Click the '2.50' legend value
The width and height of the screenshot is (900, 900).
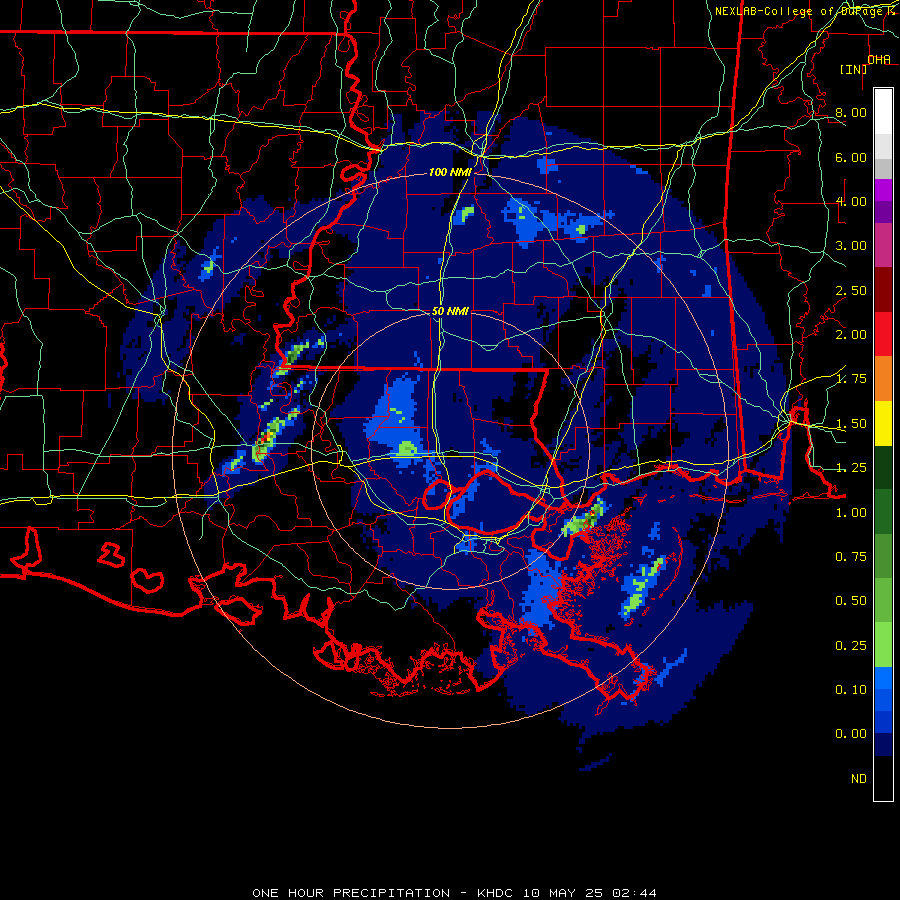click(x=851, y=290)
